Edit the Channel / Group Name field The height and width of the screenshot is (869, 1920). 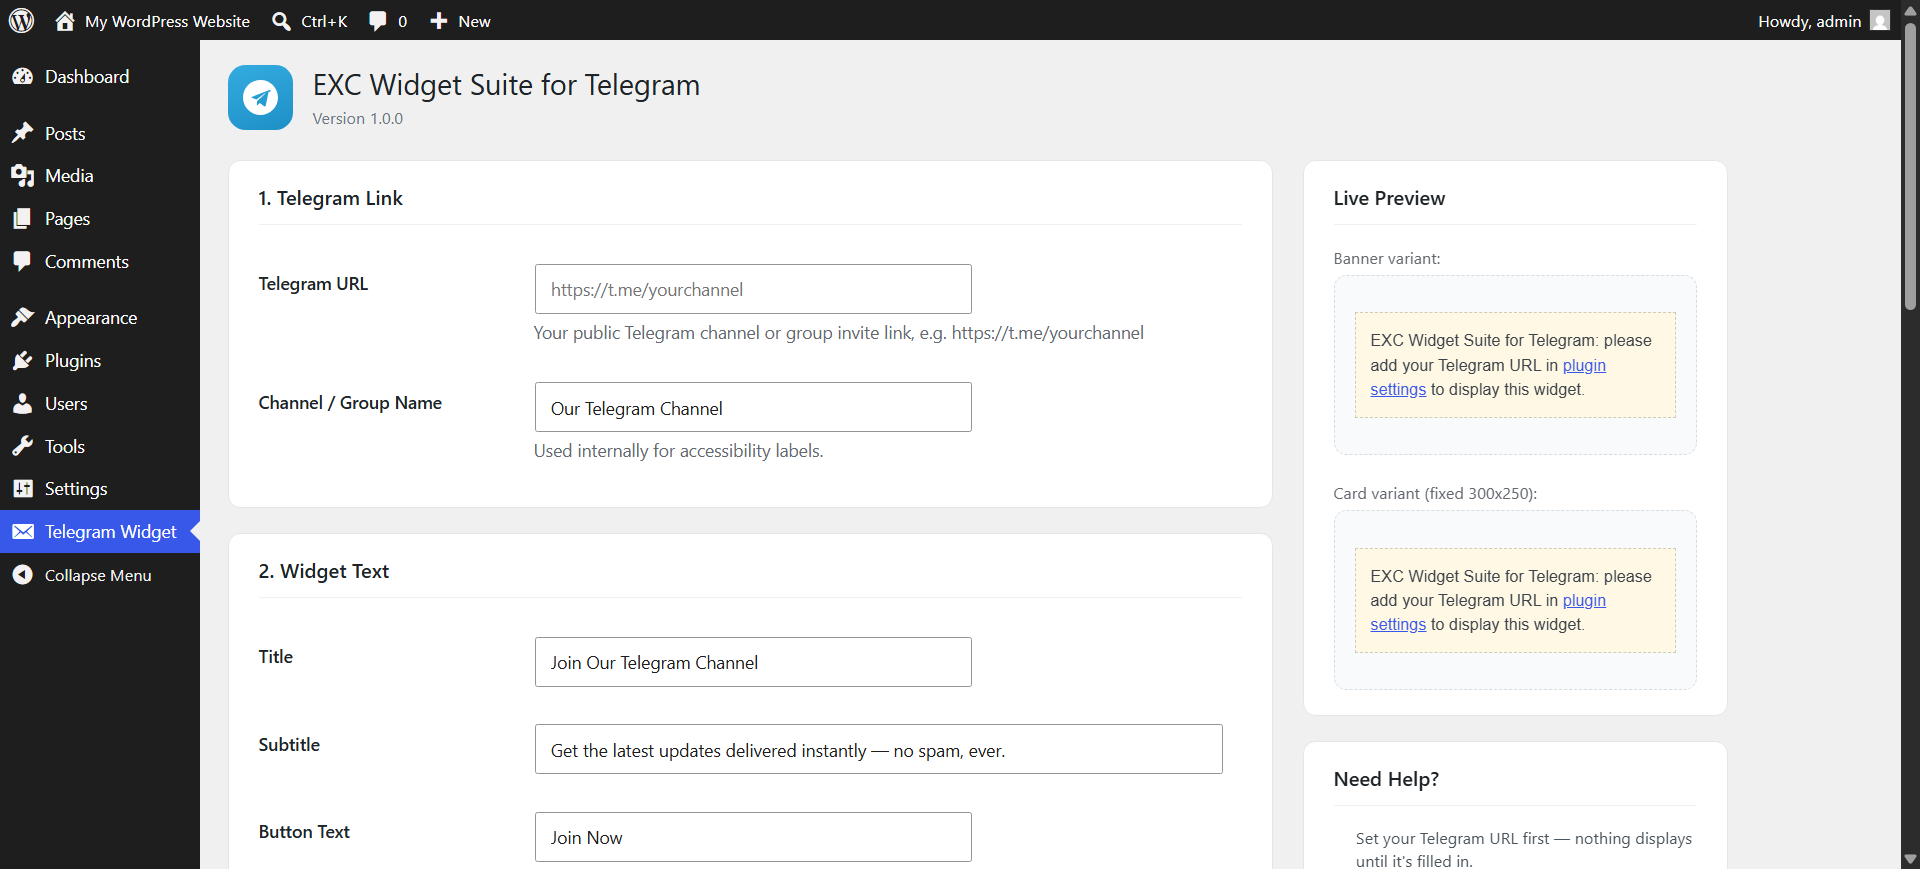(x=753, y=407)
